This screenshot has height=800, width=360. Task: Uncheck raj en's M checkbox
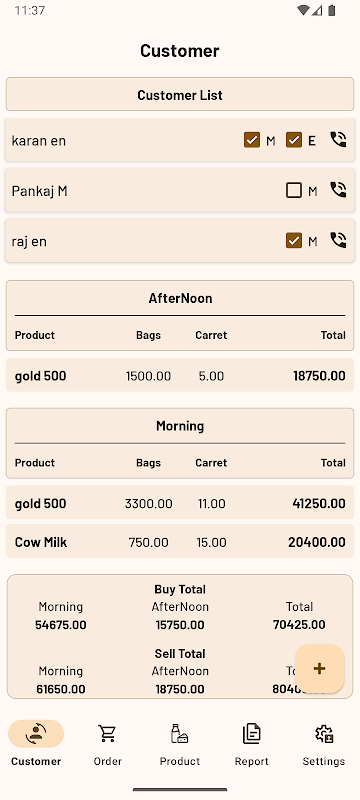(294, 240)
